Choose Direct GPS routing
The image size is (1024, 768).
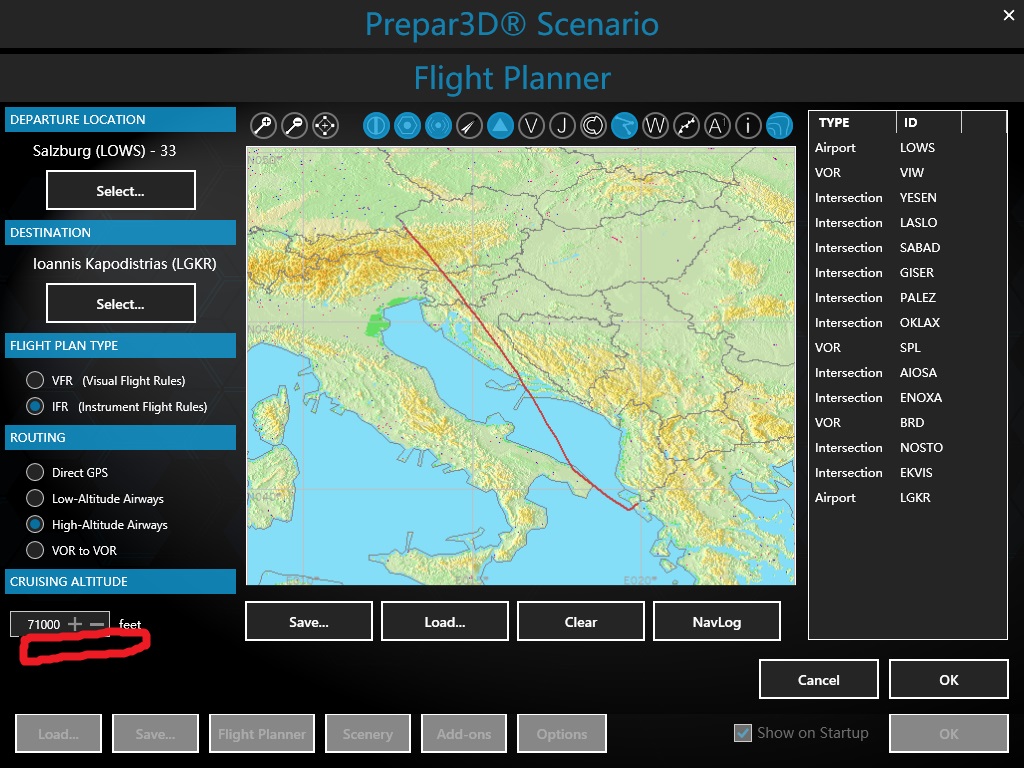click(35, 472)
